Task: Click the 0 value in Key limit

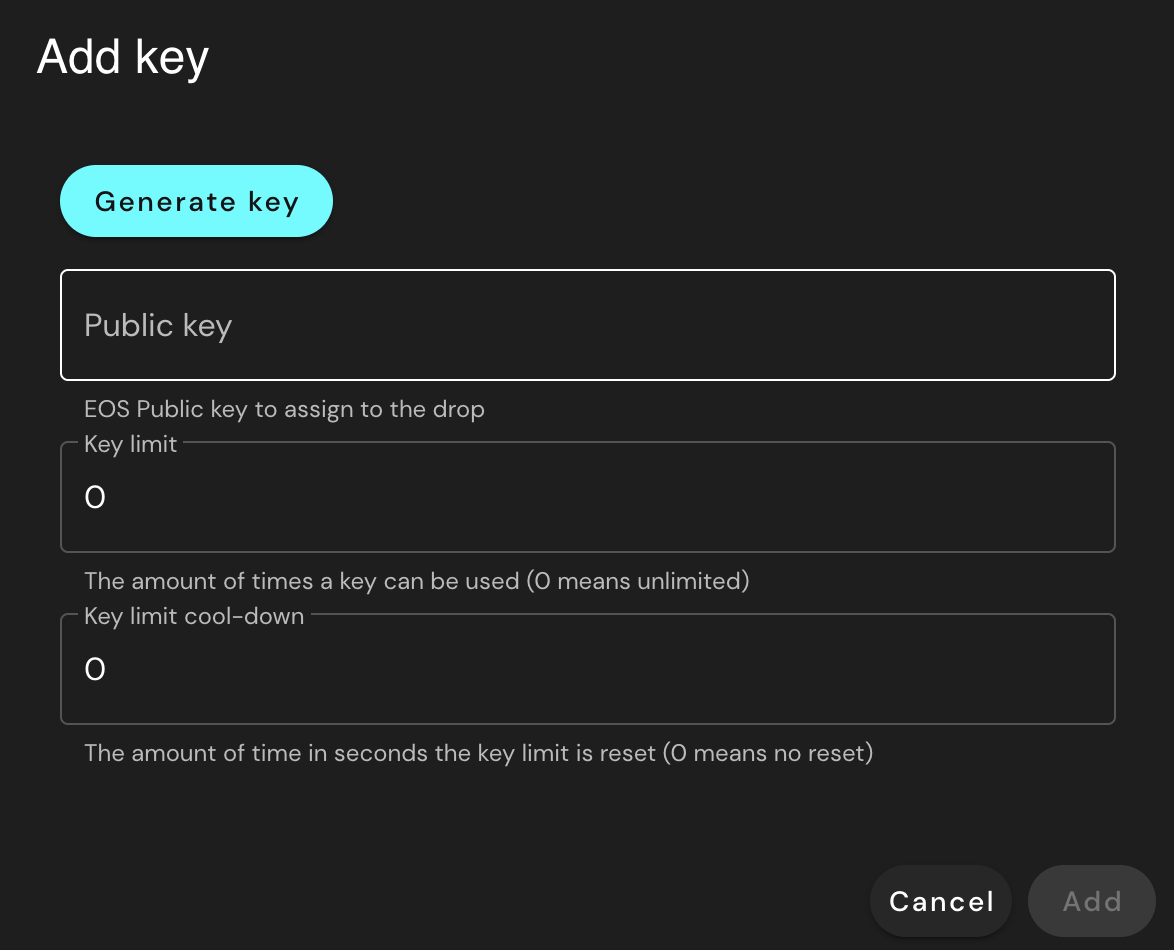Action: point(95,498)
